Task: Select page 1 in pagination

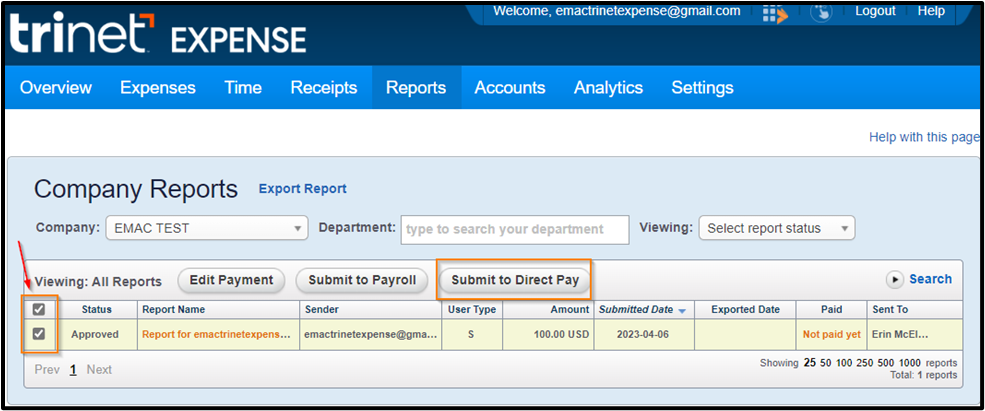Action: (x=73, y=370)
